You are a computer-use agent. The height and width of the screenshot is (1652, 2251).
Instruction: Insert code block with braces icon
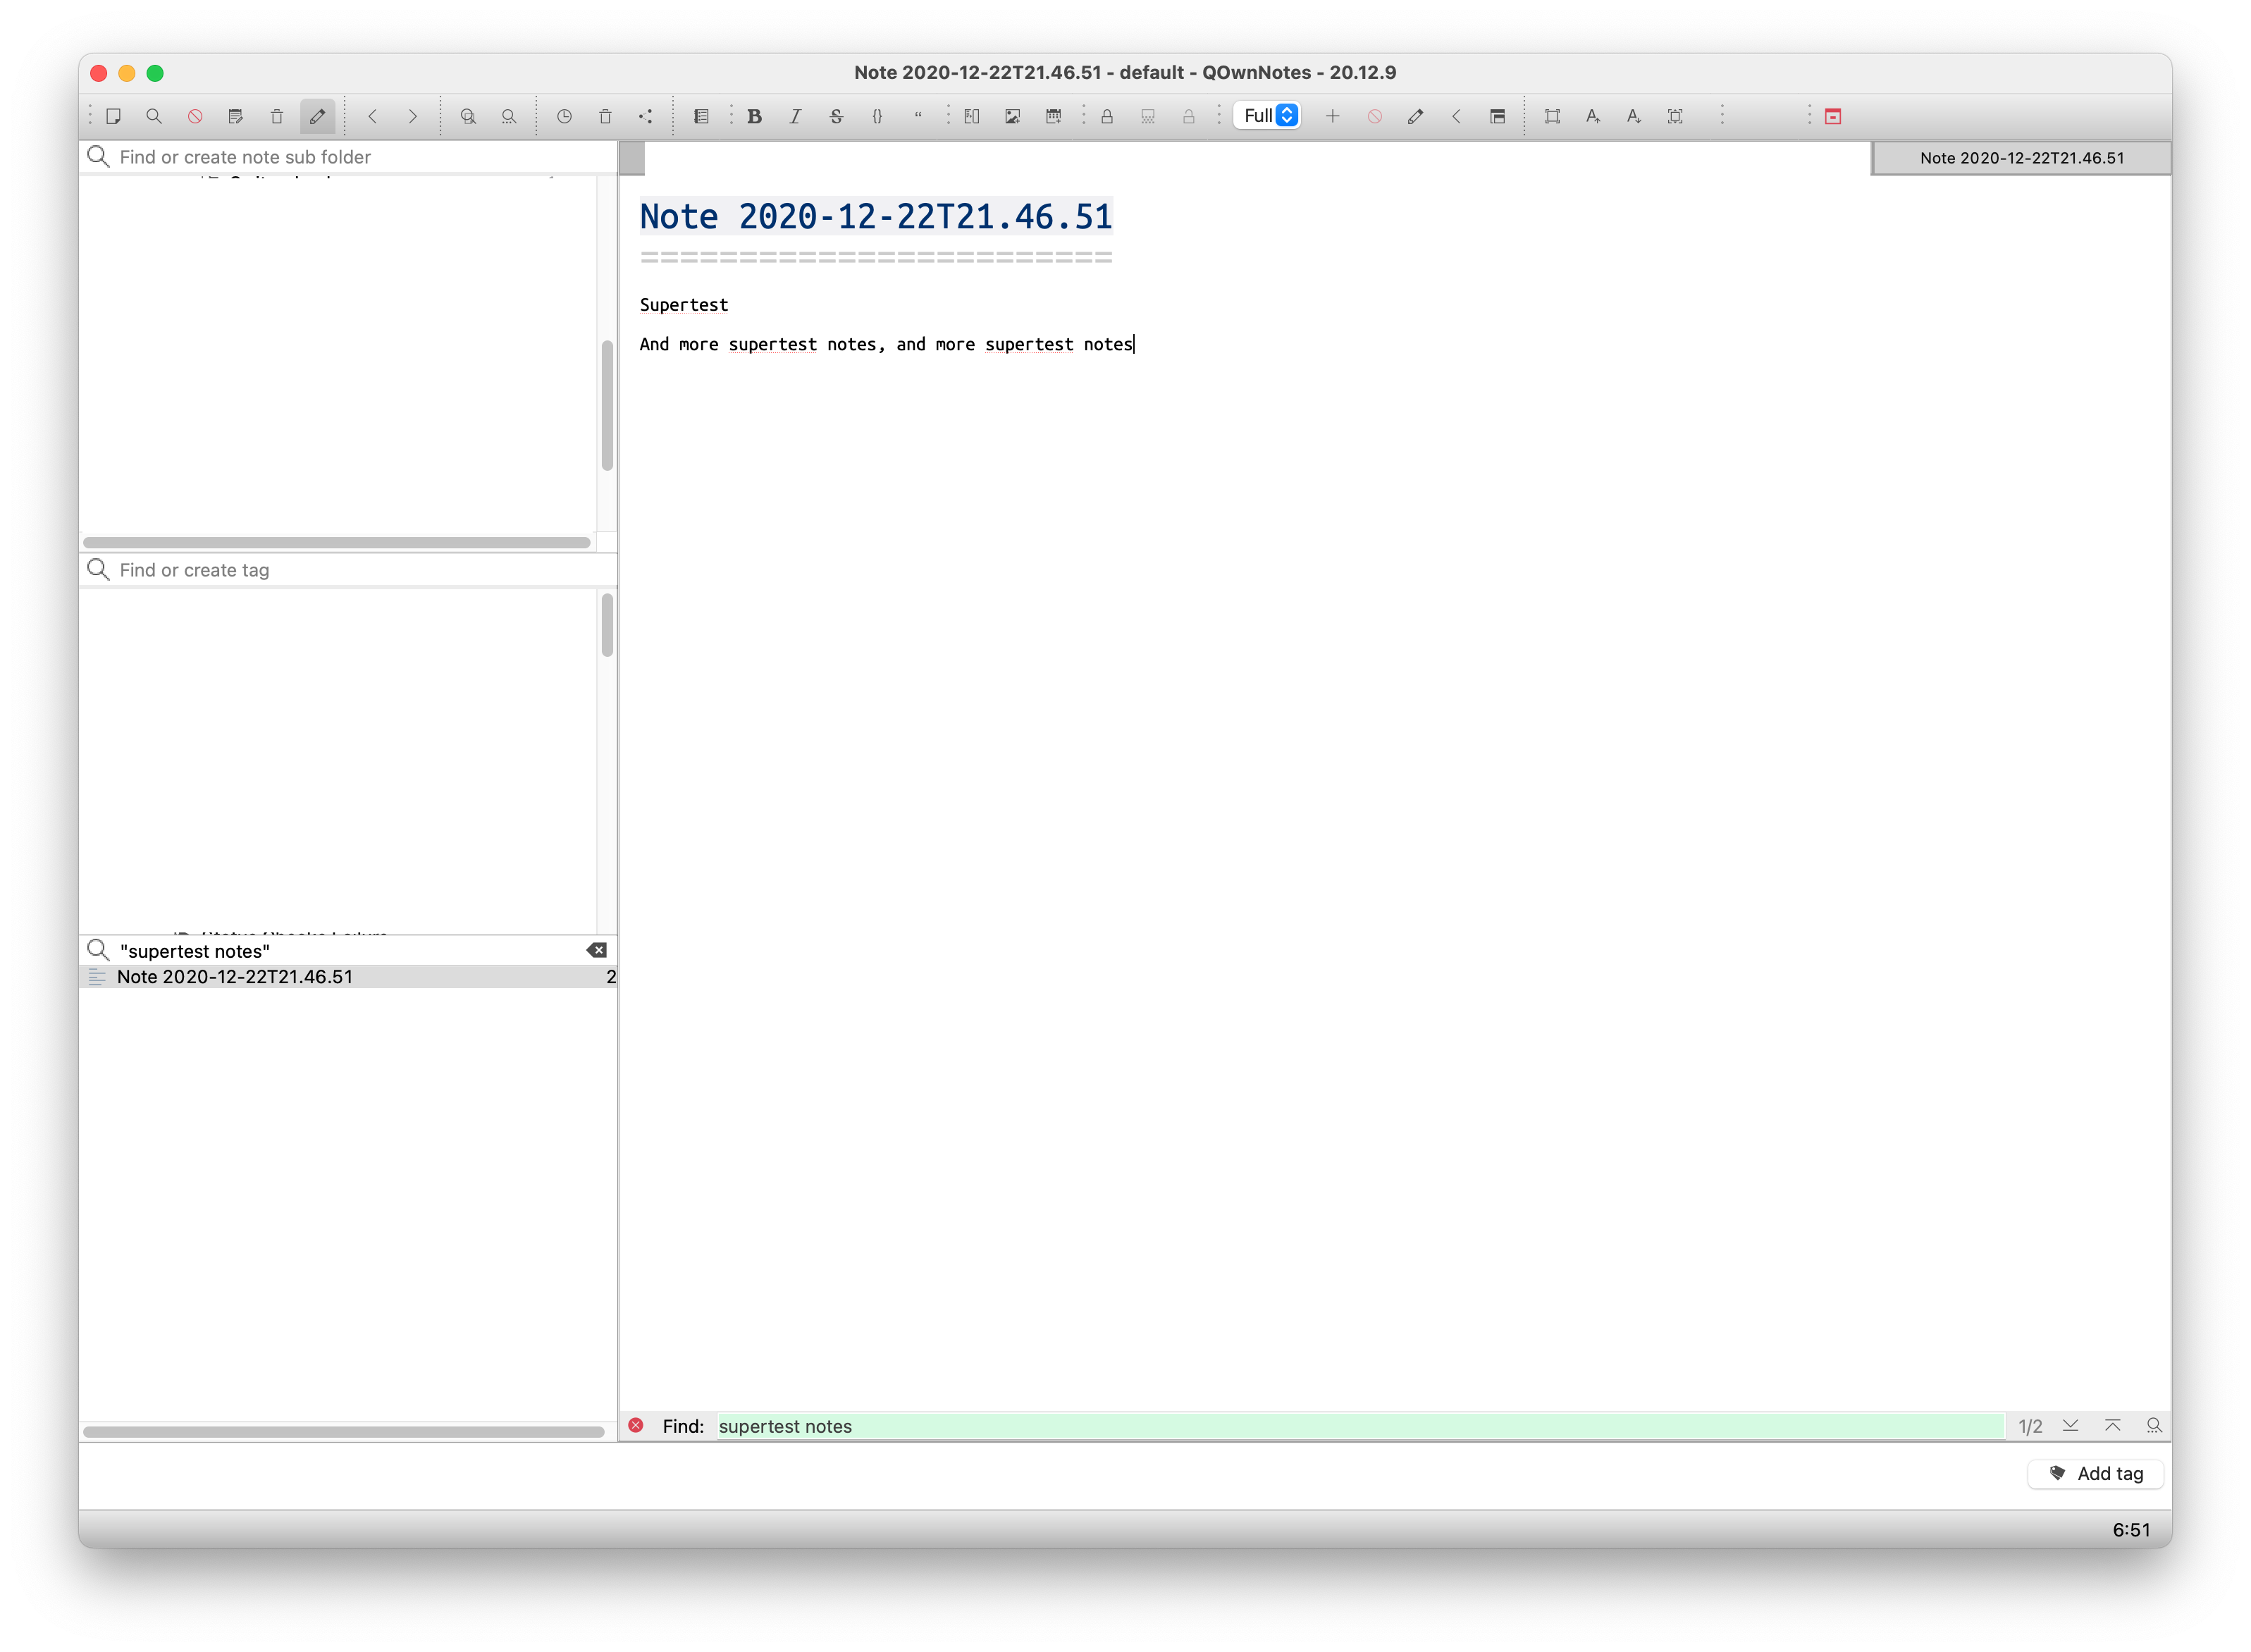[877, 116]
